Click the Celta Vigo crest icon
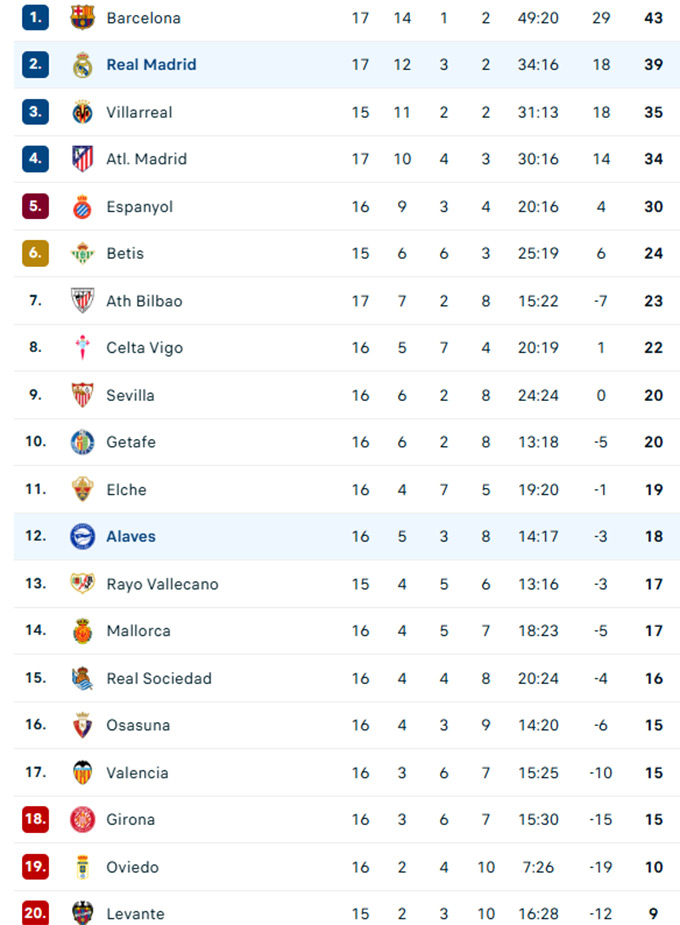 (x=83, y=348)
